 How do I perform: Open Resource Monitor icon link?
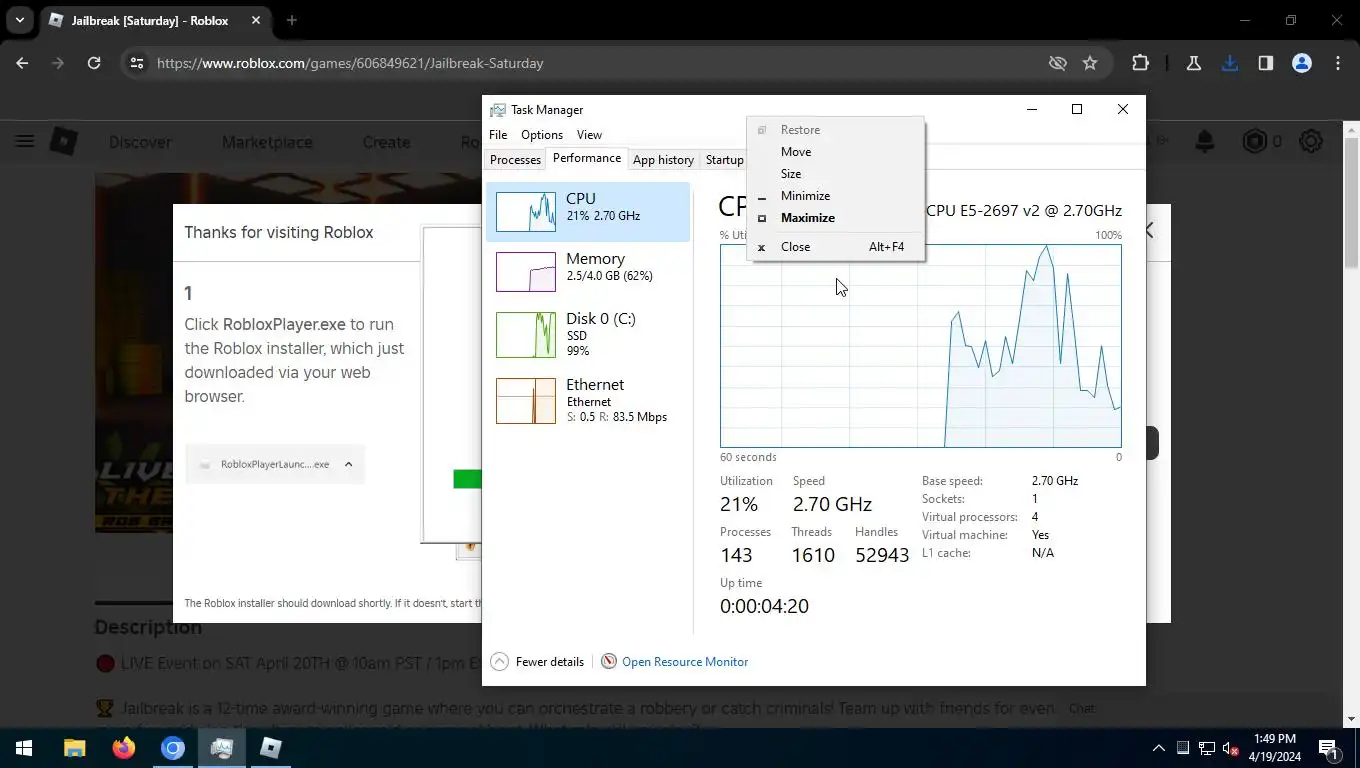(608, 662)
